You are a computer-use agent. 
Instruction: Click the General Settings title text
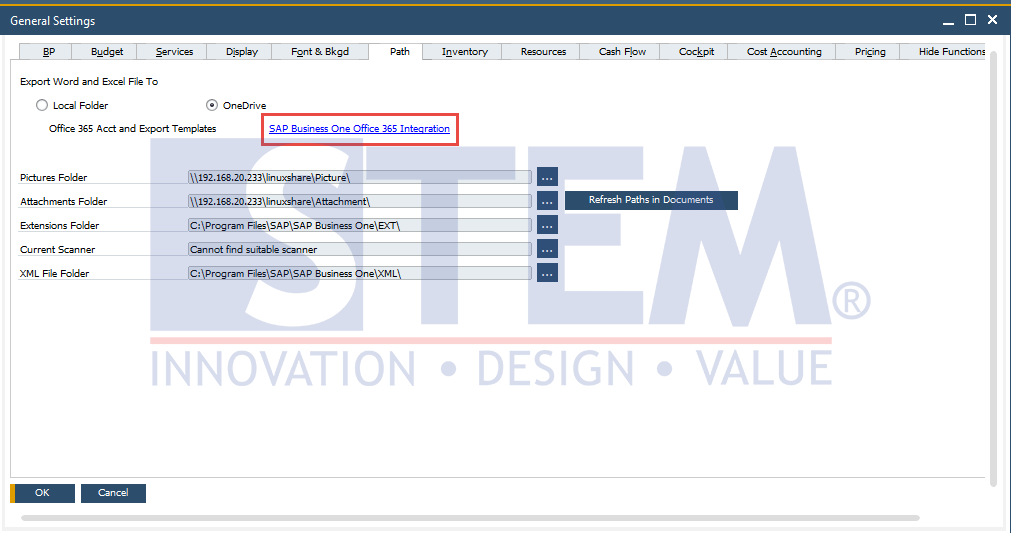53,21
